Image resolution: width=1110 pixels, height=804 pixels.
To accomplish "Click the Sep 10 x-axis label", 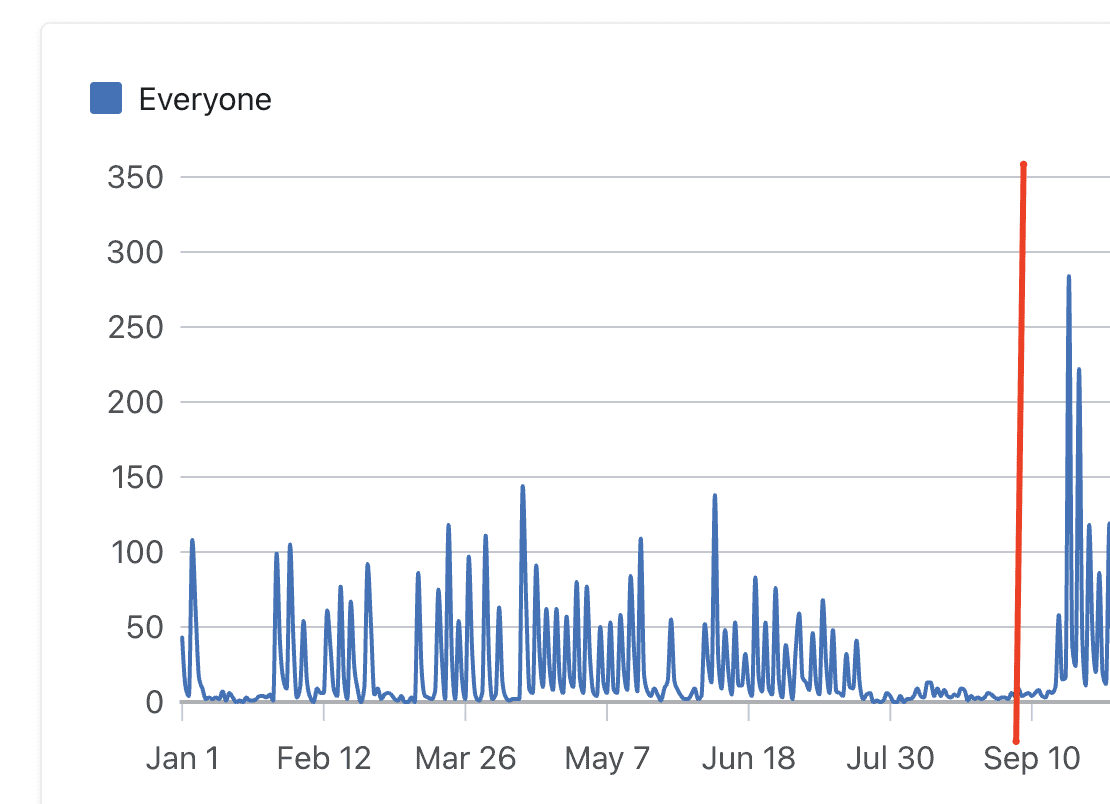I will [1032, 758].
